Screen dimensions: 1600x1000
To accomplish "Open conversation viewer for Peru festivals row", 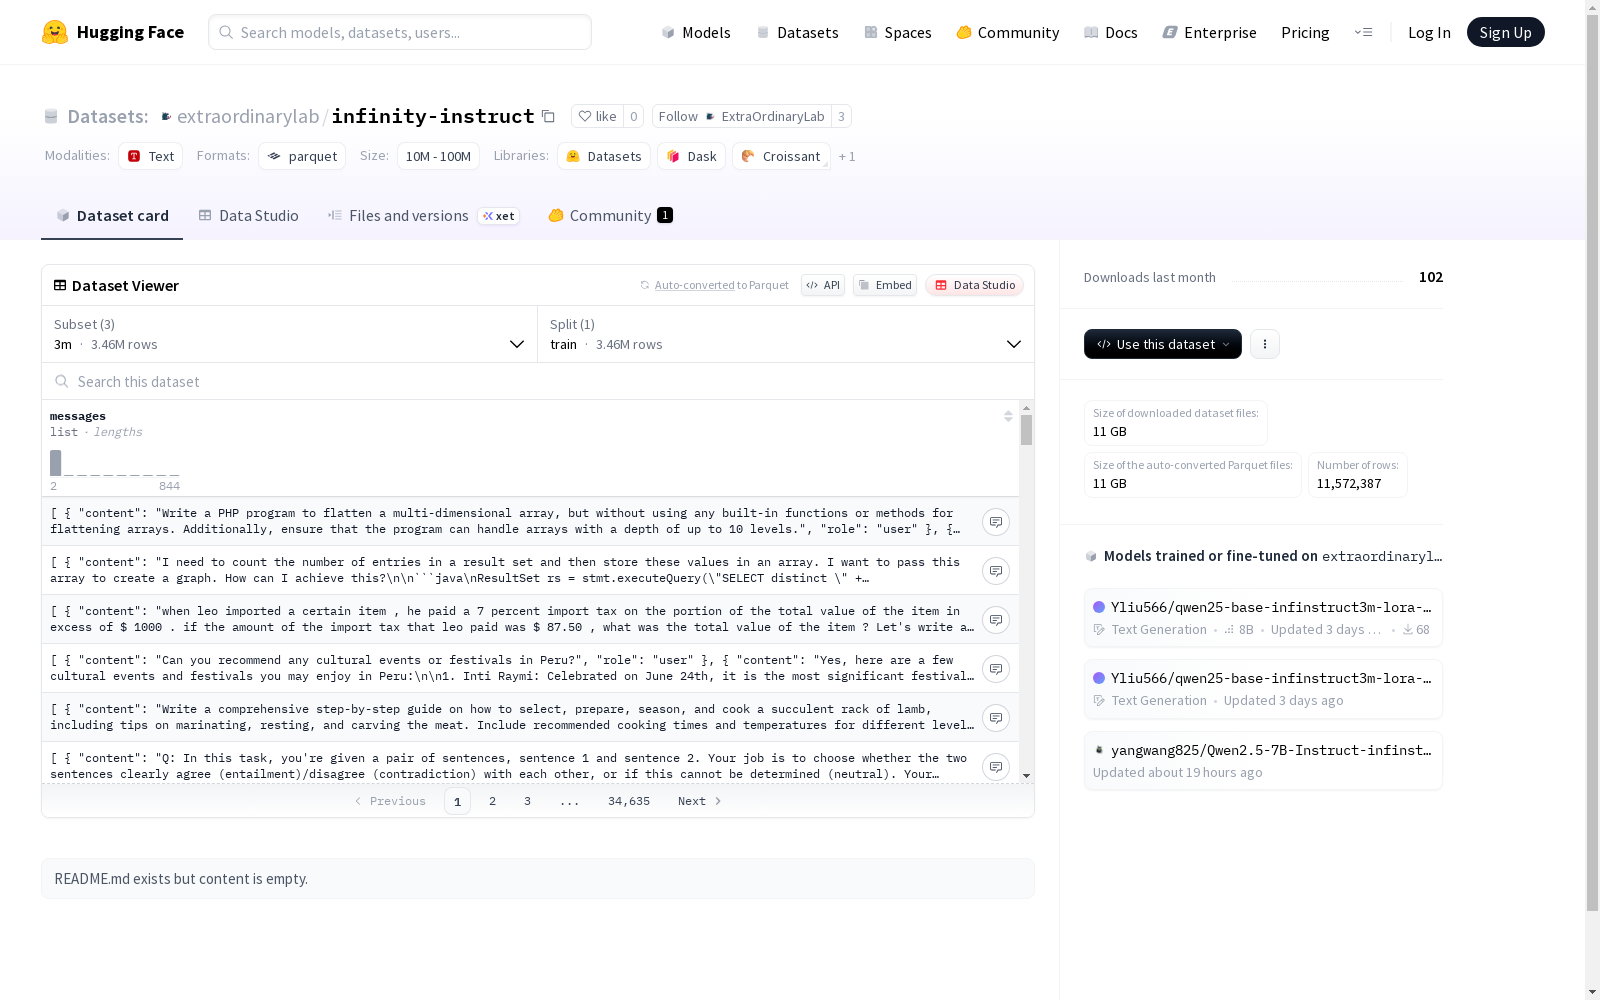I will 995,669.
